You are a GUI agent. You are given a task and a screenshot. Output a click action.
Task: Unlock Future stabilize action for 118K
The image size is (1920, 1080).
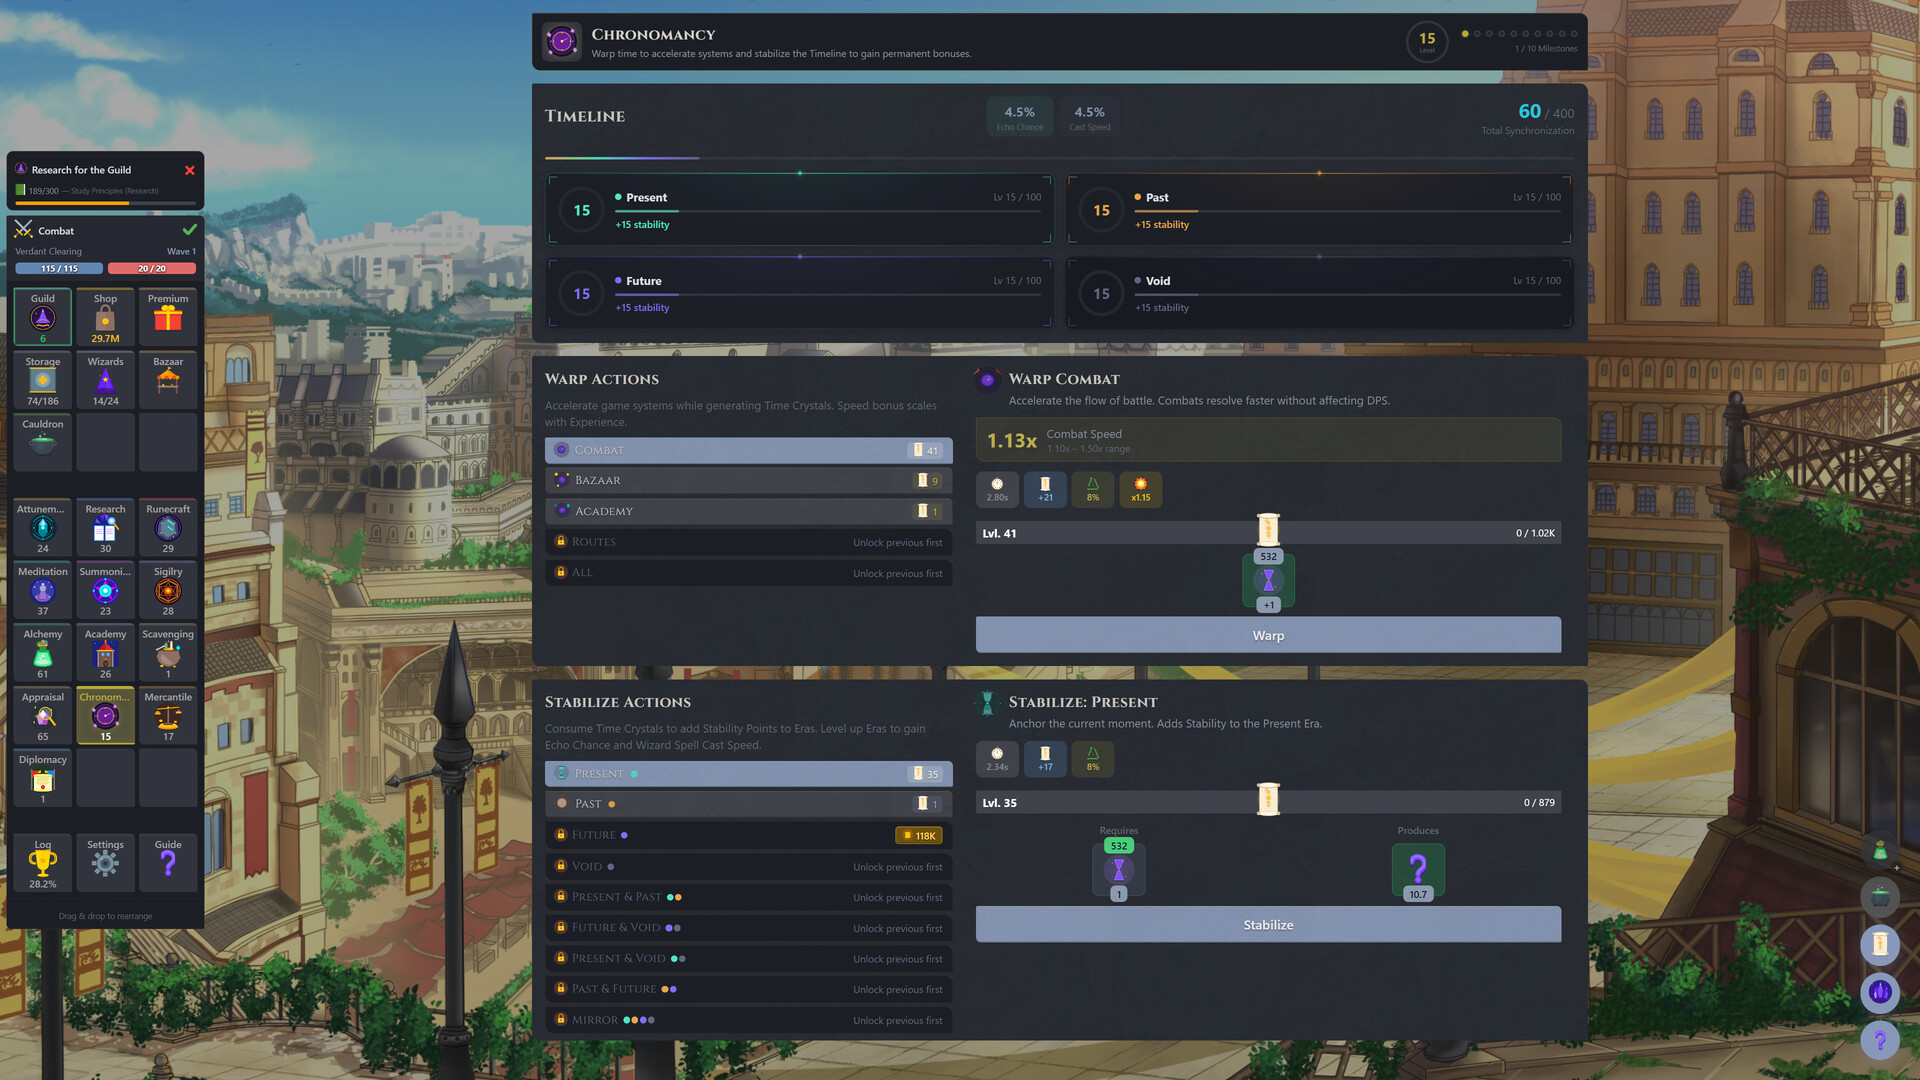pos(918,836)
